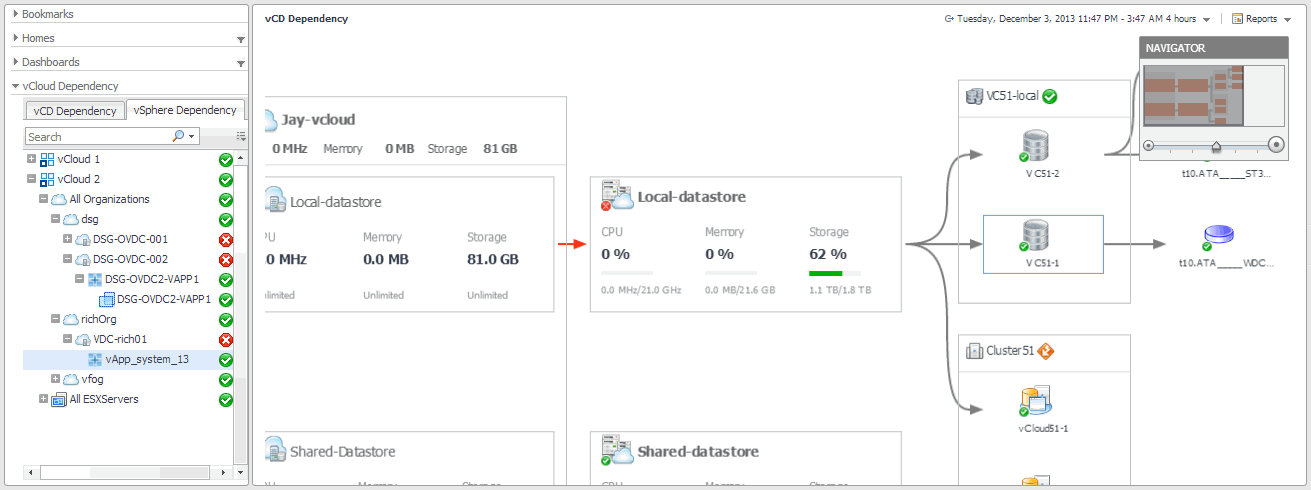Select the vSphere Dependency tab

click(x=185, y=110)
